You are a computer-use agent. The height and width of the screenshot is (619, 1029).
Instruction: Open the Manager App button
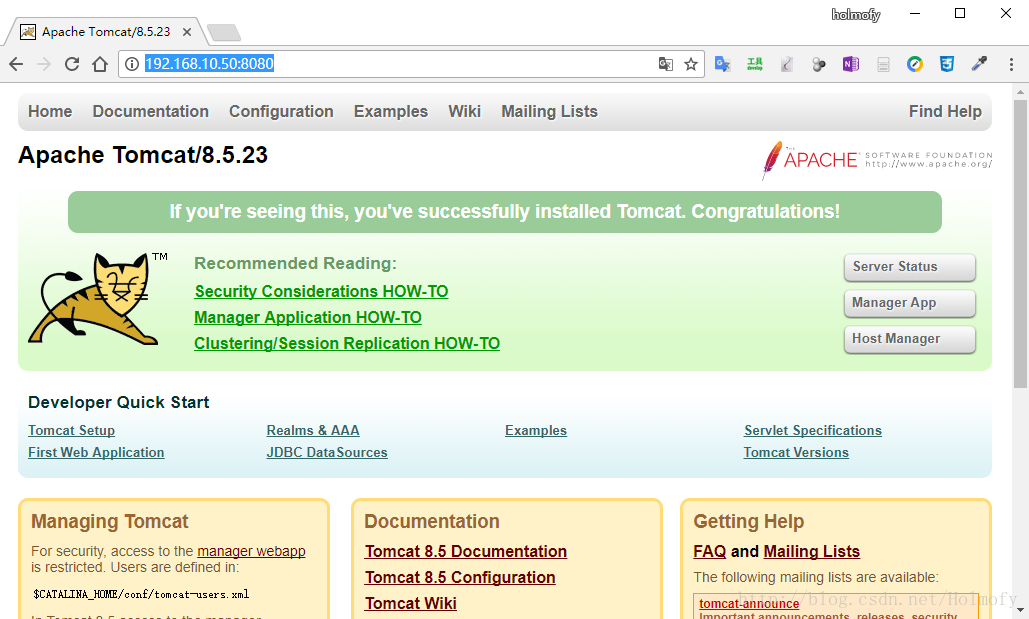click(910, 303)
